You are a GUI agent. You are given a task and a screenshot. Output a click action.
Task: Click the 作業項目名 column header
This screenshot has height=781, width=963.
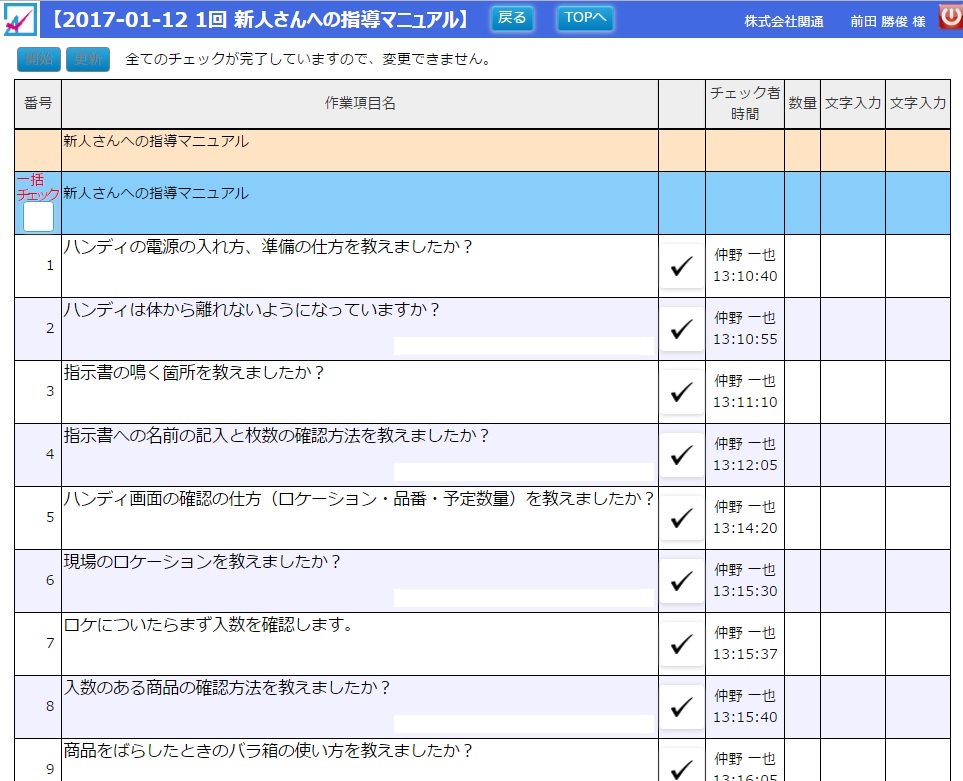360,103
